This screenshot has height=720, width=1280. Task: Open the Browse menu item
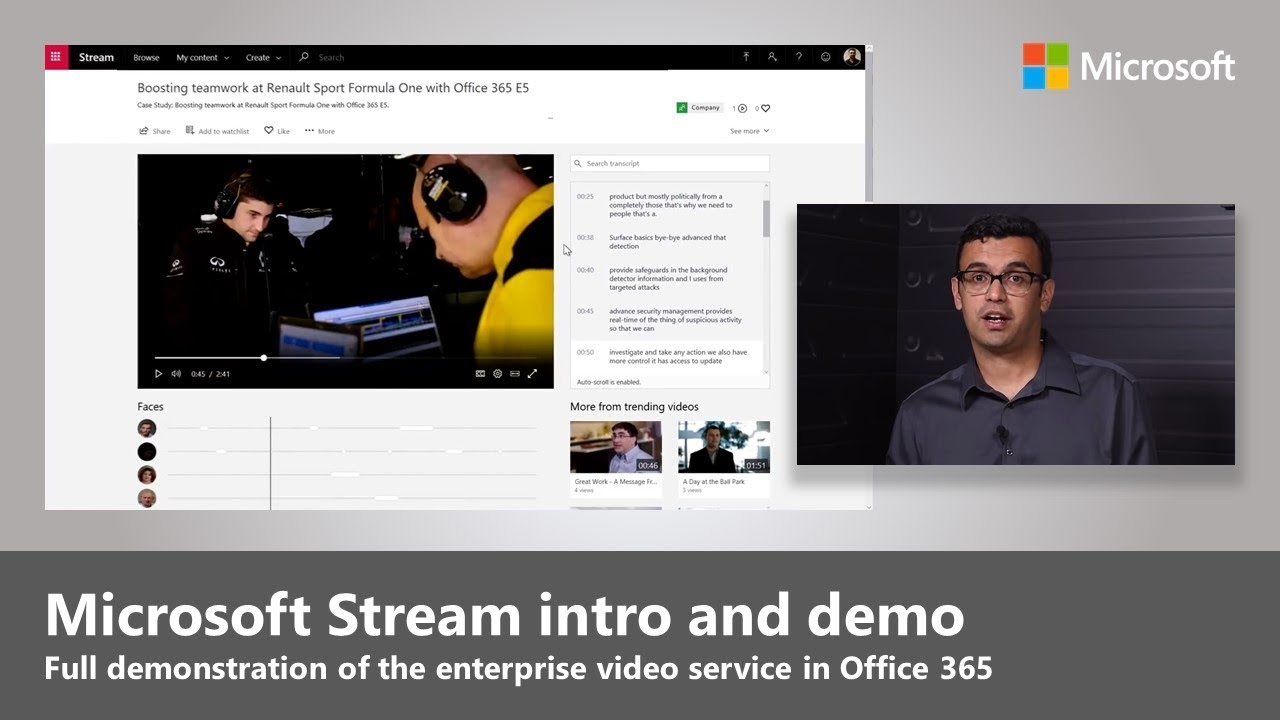click(x=146, y=58)
